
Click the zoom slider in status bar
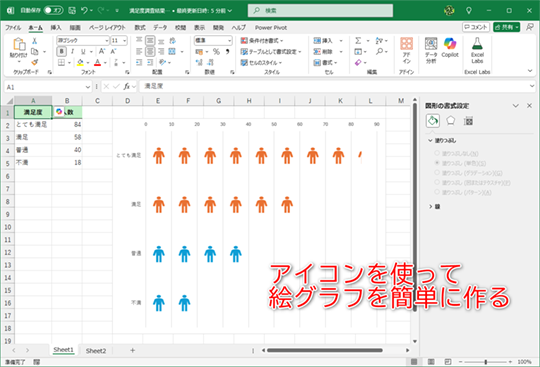[486, 362]
